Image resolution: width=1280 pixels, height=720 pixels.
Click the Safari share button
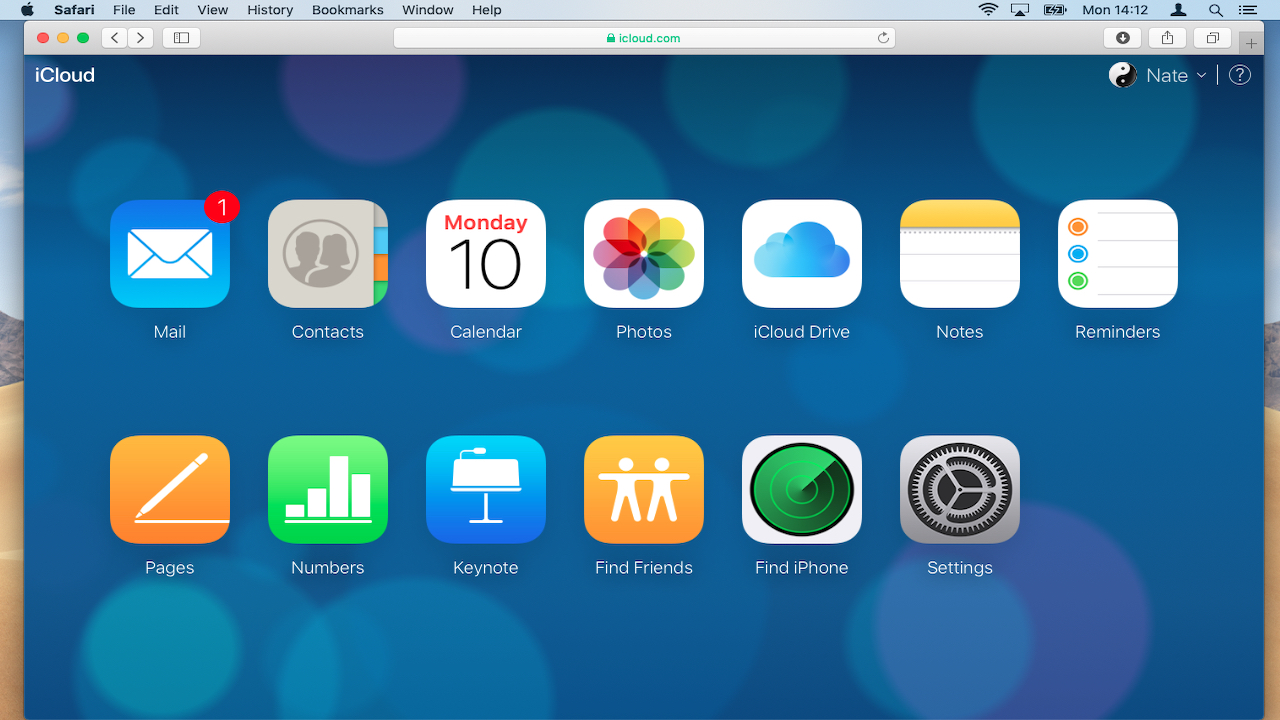(1168, 38)
